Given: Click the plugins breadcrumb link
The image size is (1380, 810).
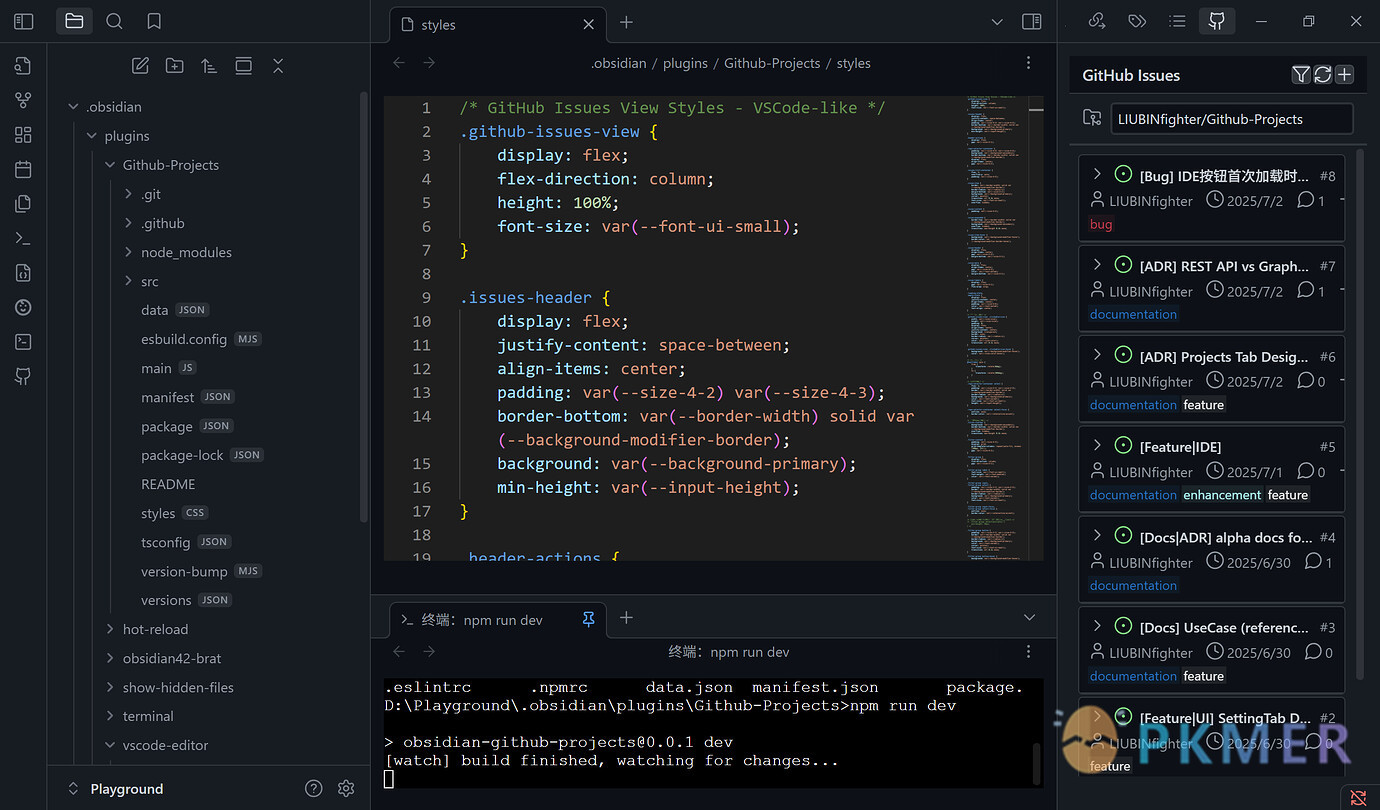Looking at the screenshot, I should [685, 63].
